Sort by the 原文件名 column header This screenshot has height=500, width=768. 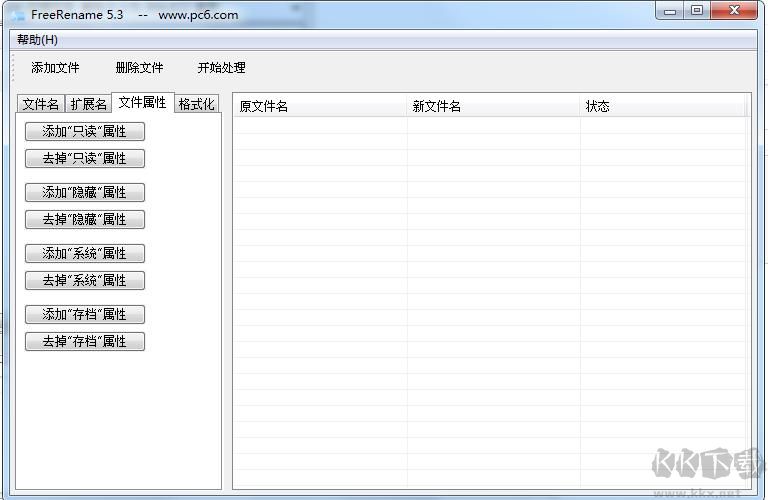[x=320, y=106]
